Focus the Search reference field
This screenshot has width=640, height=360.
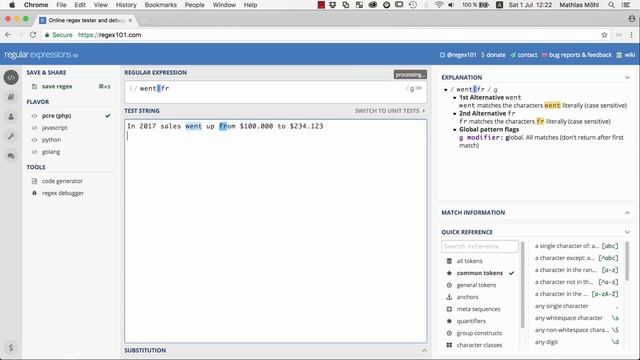tap(480, 247)
